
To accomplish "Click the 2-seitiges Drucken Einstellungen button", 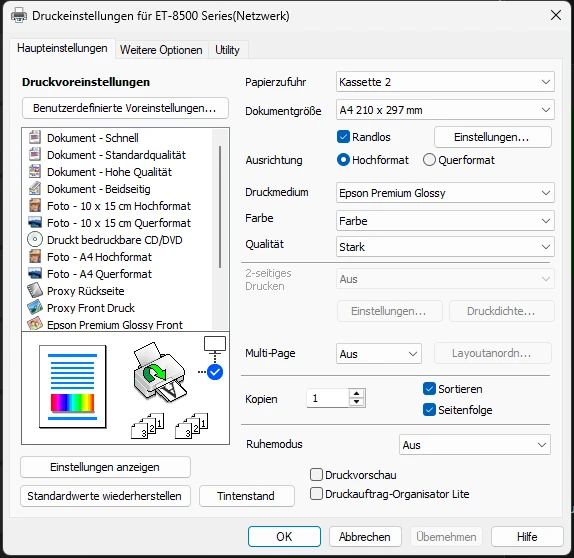I will pos(390,311).
